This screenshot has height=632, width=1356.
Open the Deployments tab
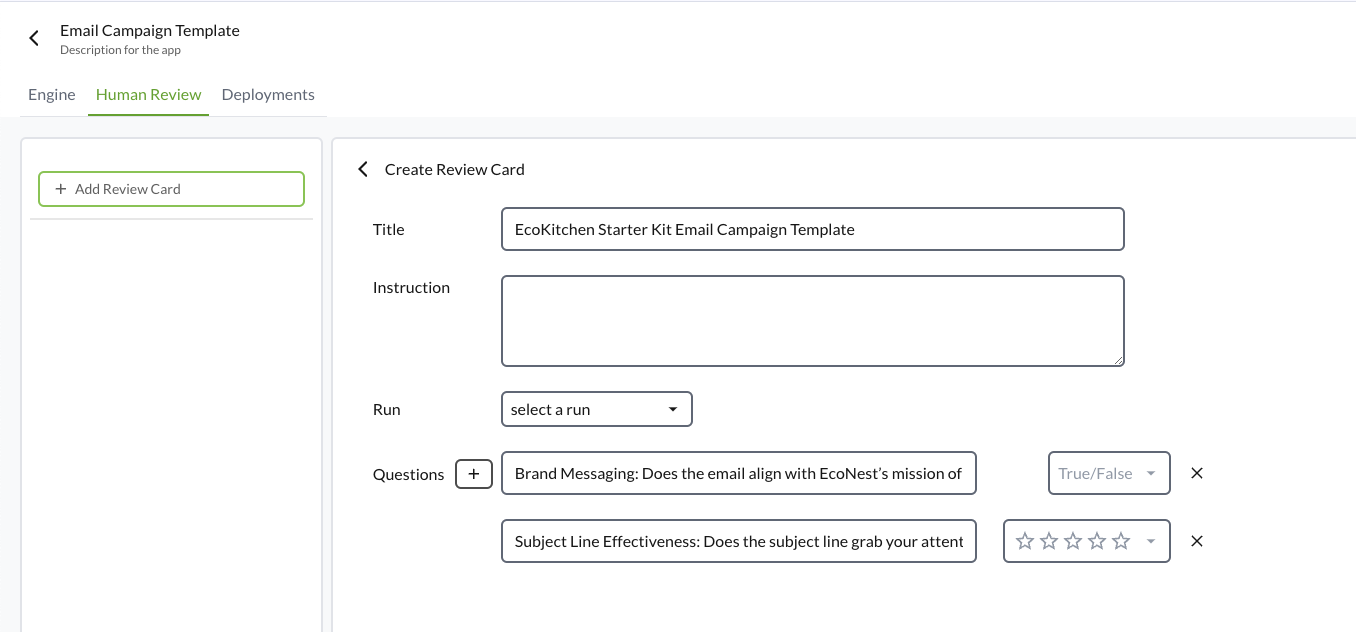pyautogui.click(x=268, y=94)
